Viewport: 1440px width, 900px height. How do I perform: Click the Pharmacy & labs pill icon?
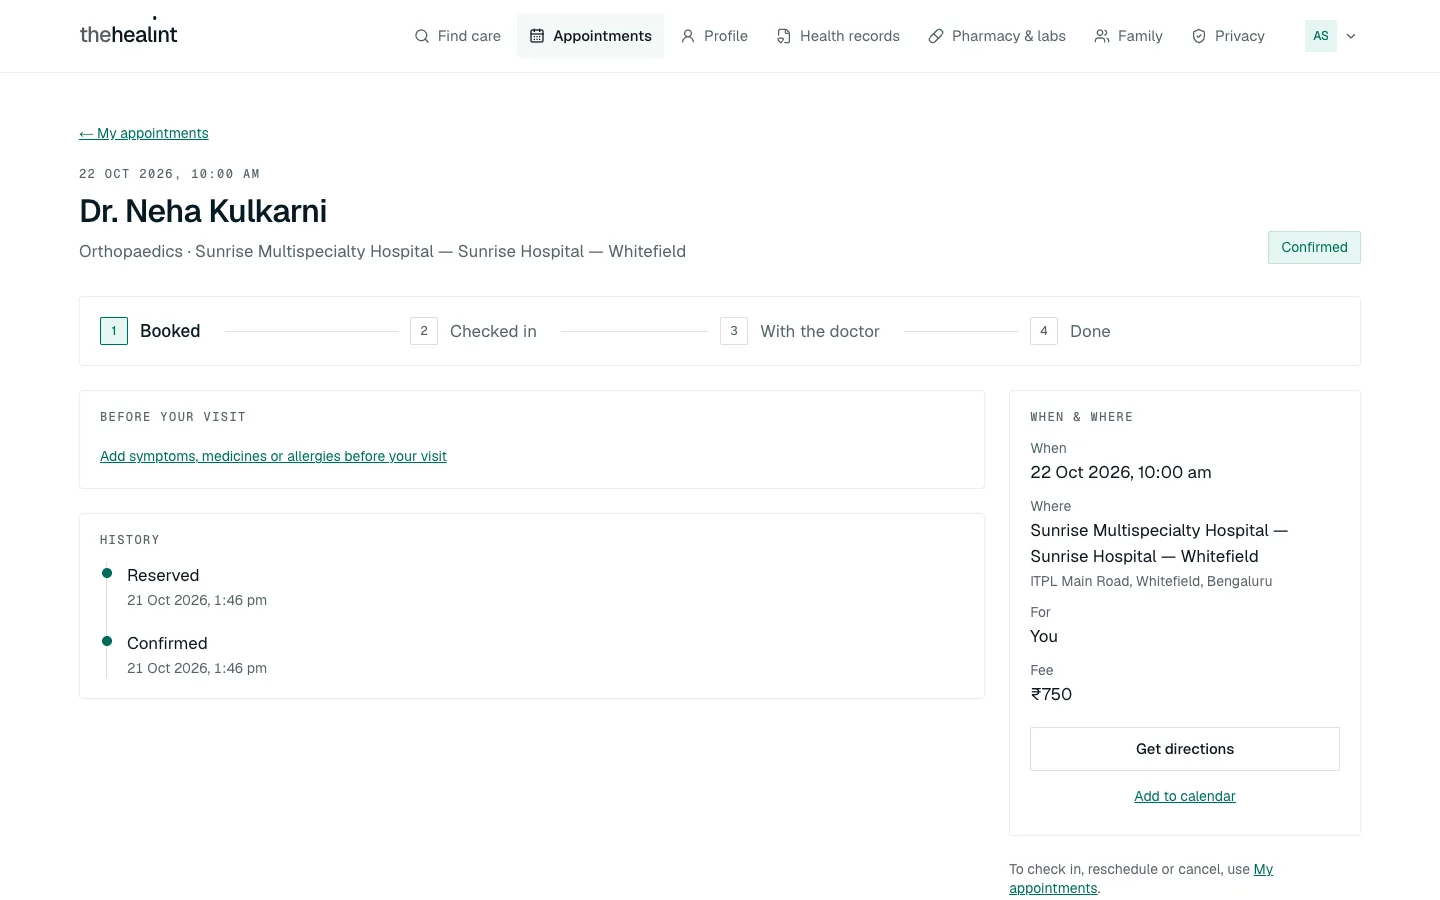click(x=936, y=36)
